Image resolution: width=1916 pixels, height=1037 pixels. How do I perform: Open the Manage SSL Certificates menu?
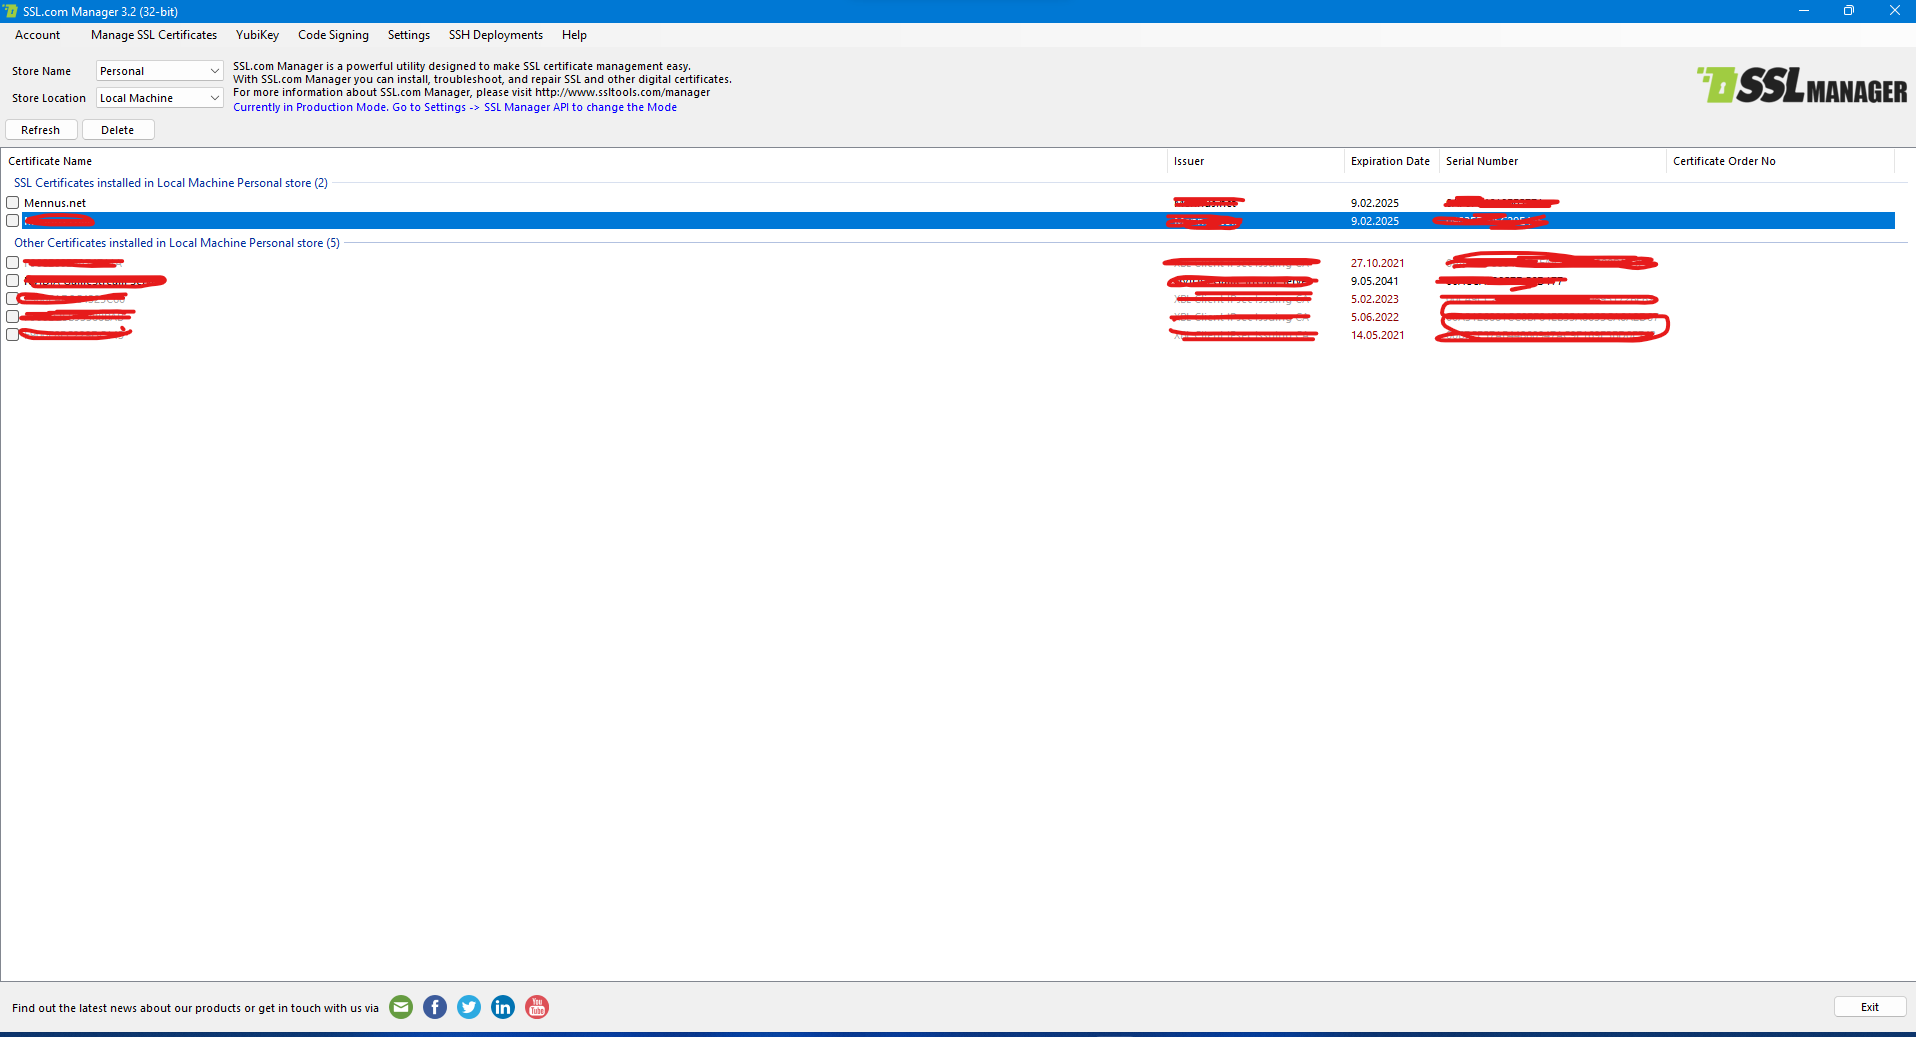pyautogui.click(x=154, y=35)
